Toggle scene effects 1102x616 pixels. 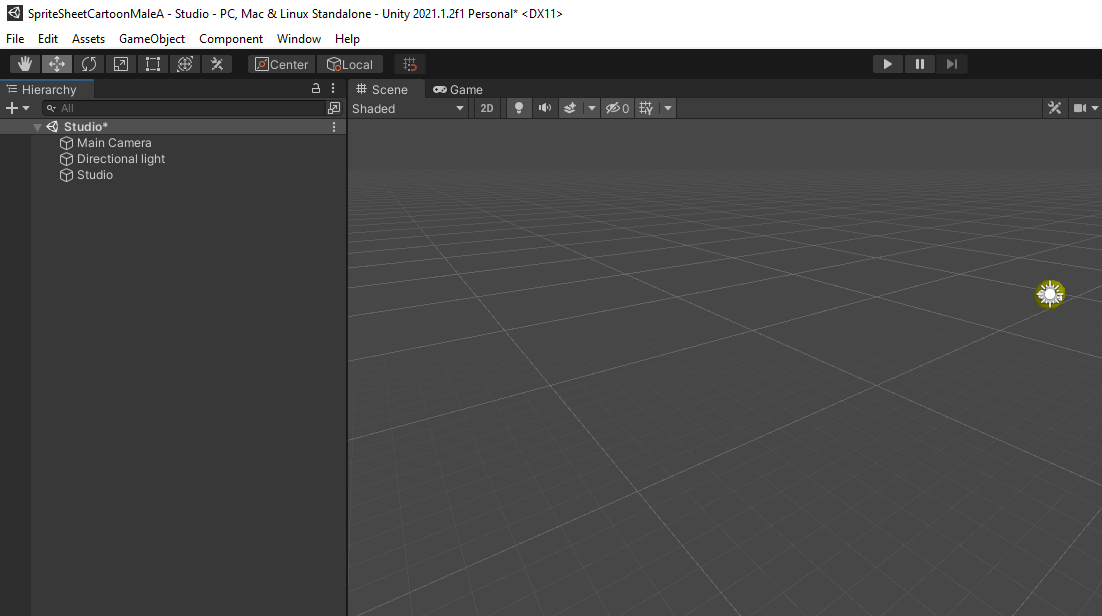click(x=570, y=108)
